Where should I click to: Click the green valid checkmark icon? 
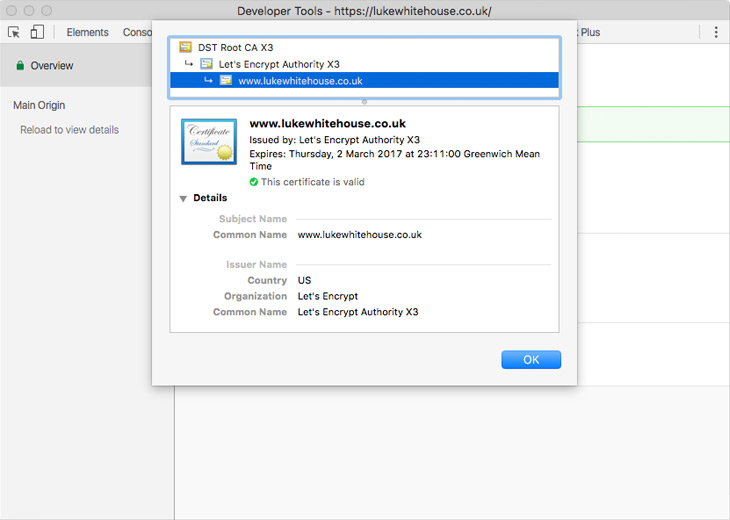click(254, 182)
